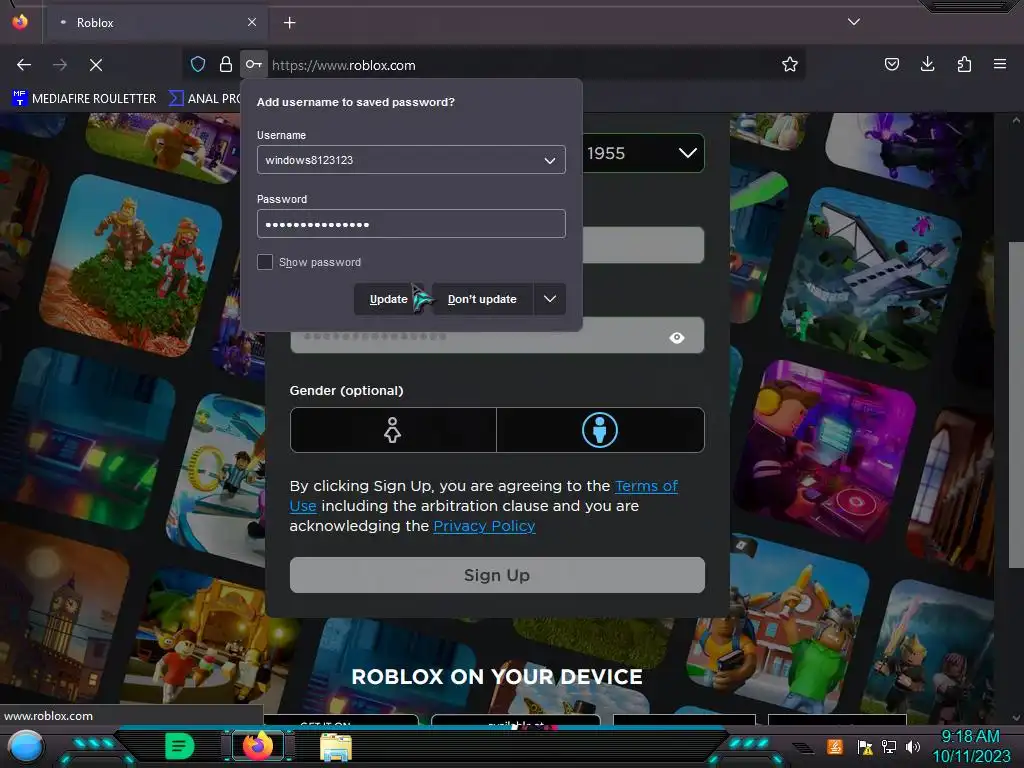Image resolution: width=1024 pixels, height=768 pixels.
Task: Select the male gender option
Action: 600,430
